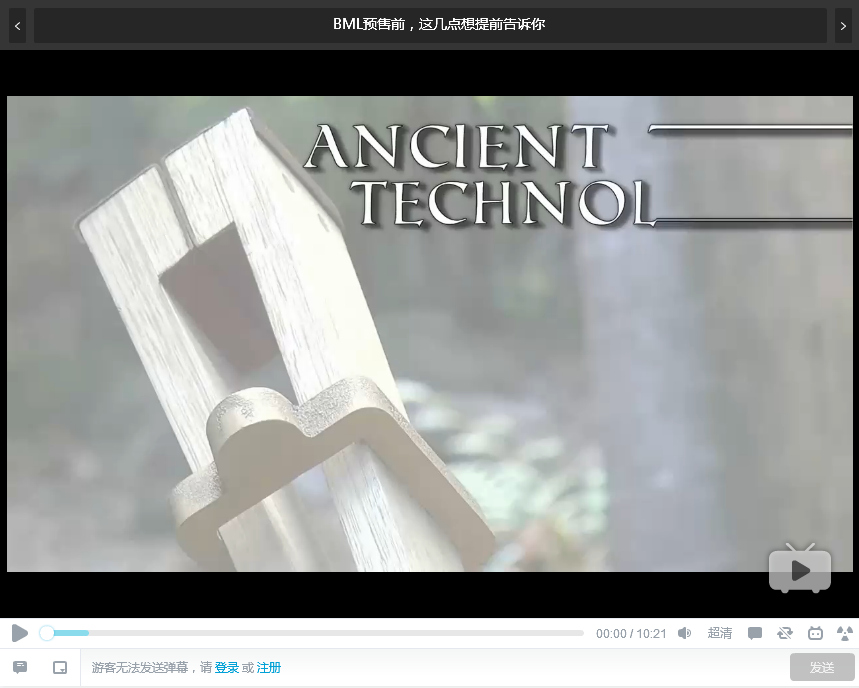The height and width of the screenshot is (688, 859).
Task: Mute the video with the speaker icon
Action: click(684, 634)
